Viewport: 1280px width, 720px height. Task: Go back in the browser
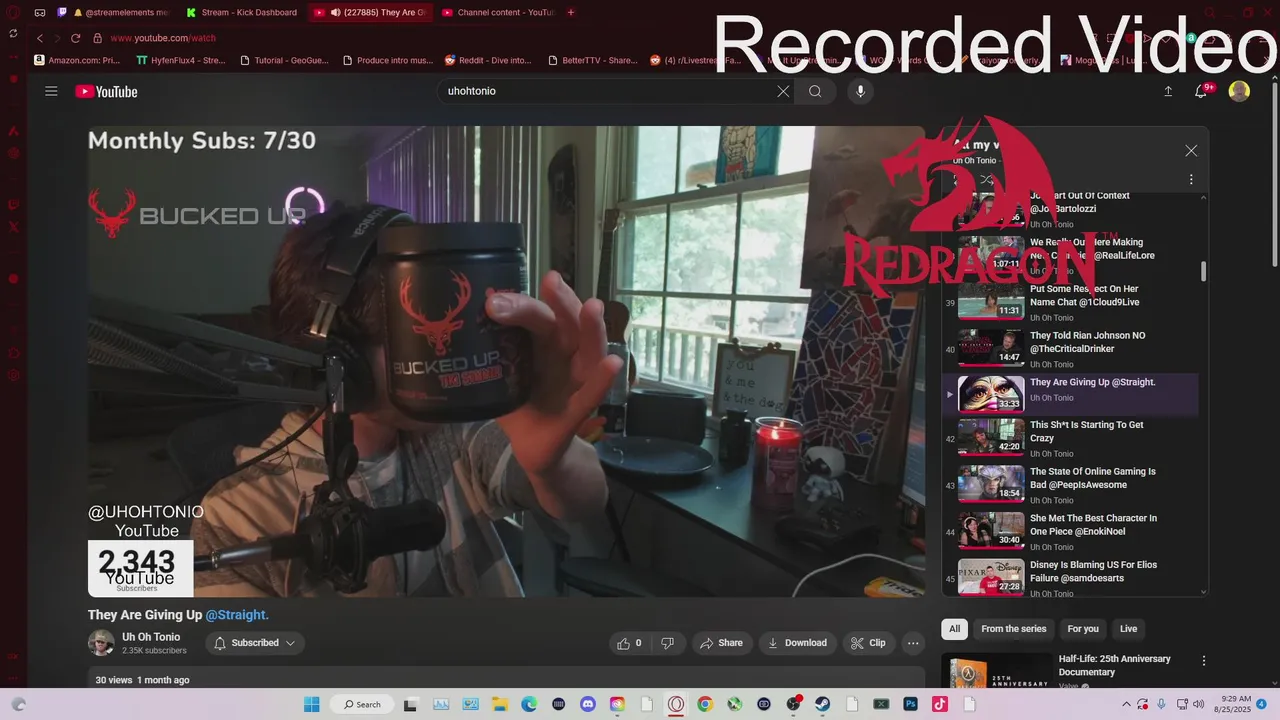click(40, 38)
